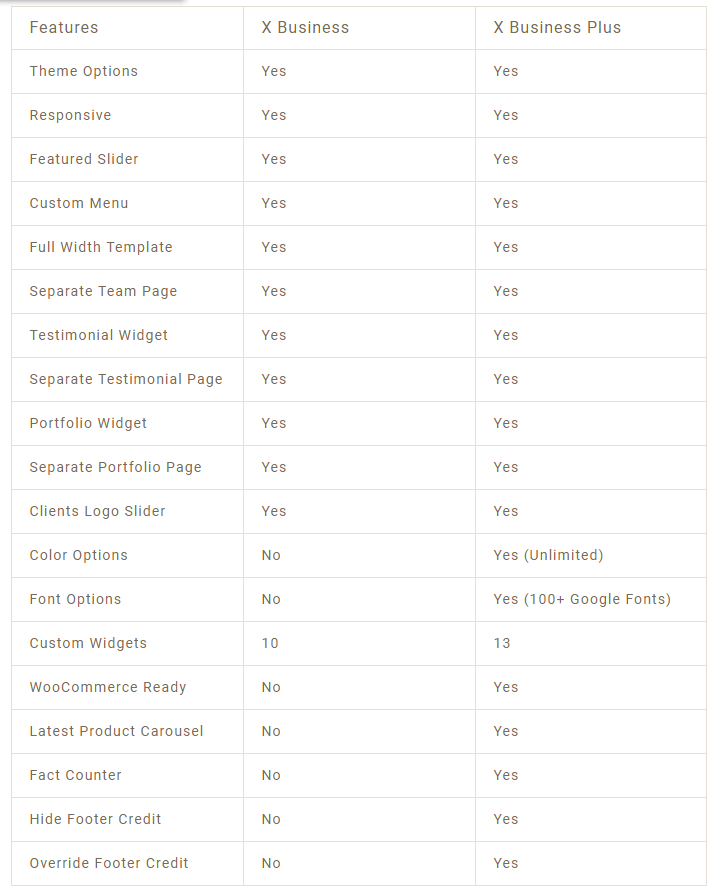Click the Custom Widgets value 10

pyautogui.click(x=270, y=643)
